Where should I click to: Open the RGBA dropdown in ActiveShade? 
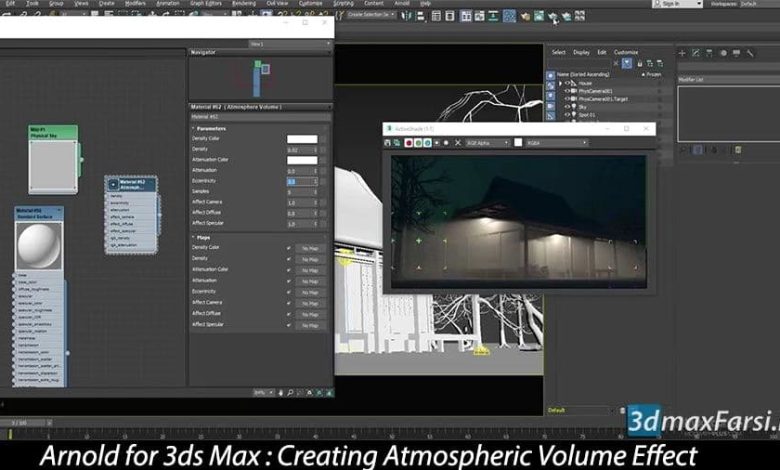557,143
